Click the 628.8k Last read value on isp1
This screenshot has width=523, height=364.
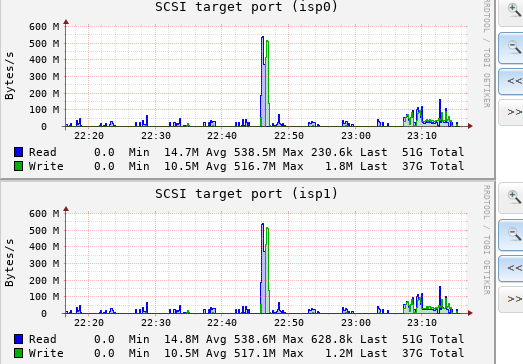tap(332, 339)
